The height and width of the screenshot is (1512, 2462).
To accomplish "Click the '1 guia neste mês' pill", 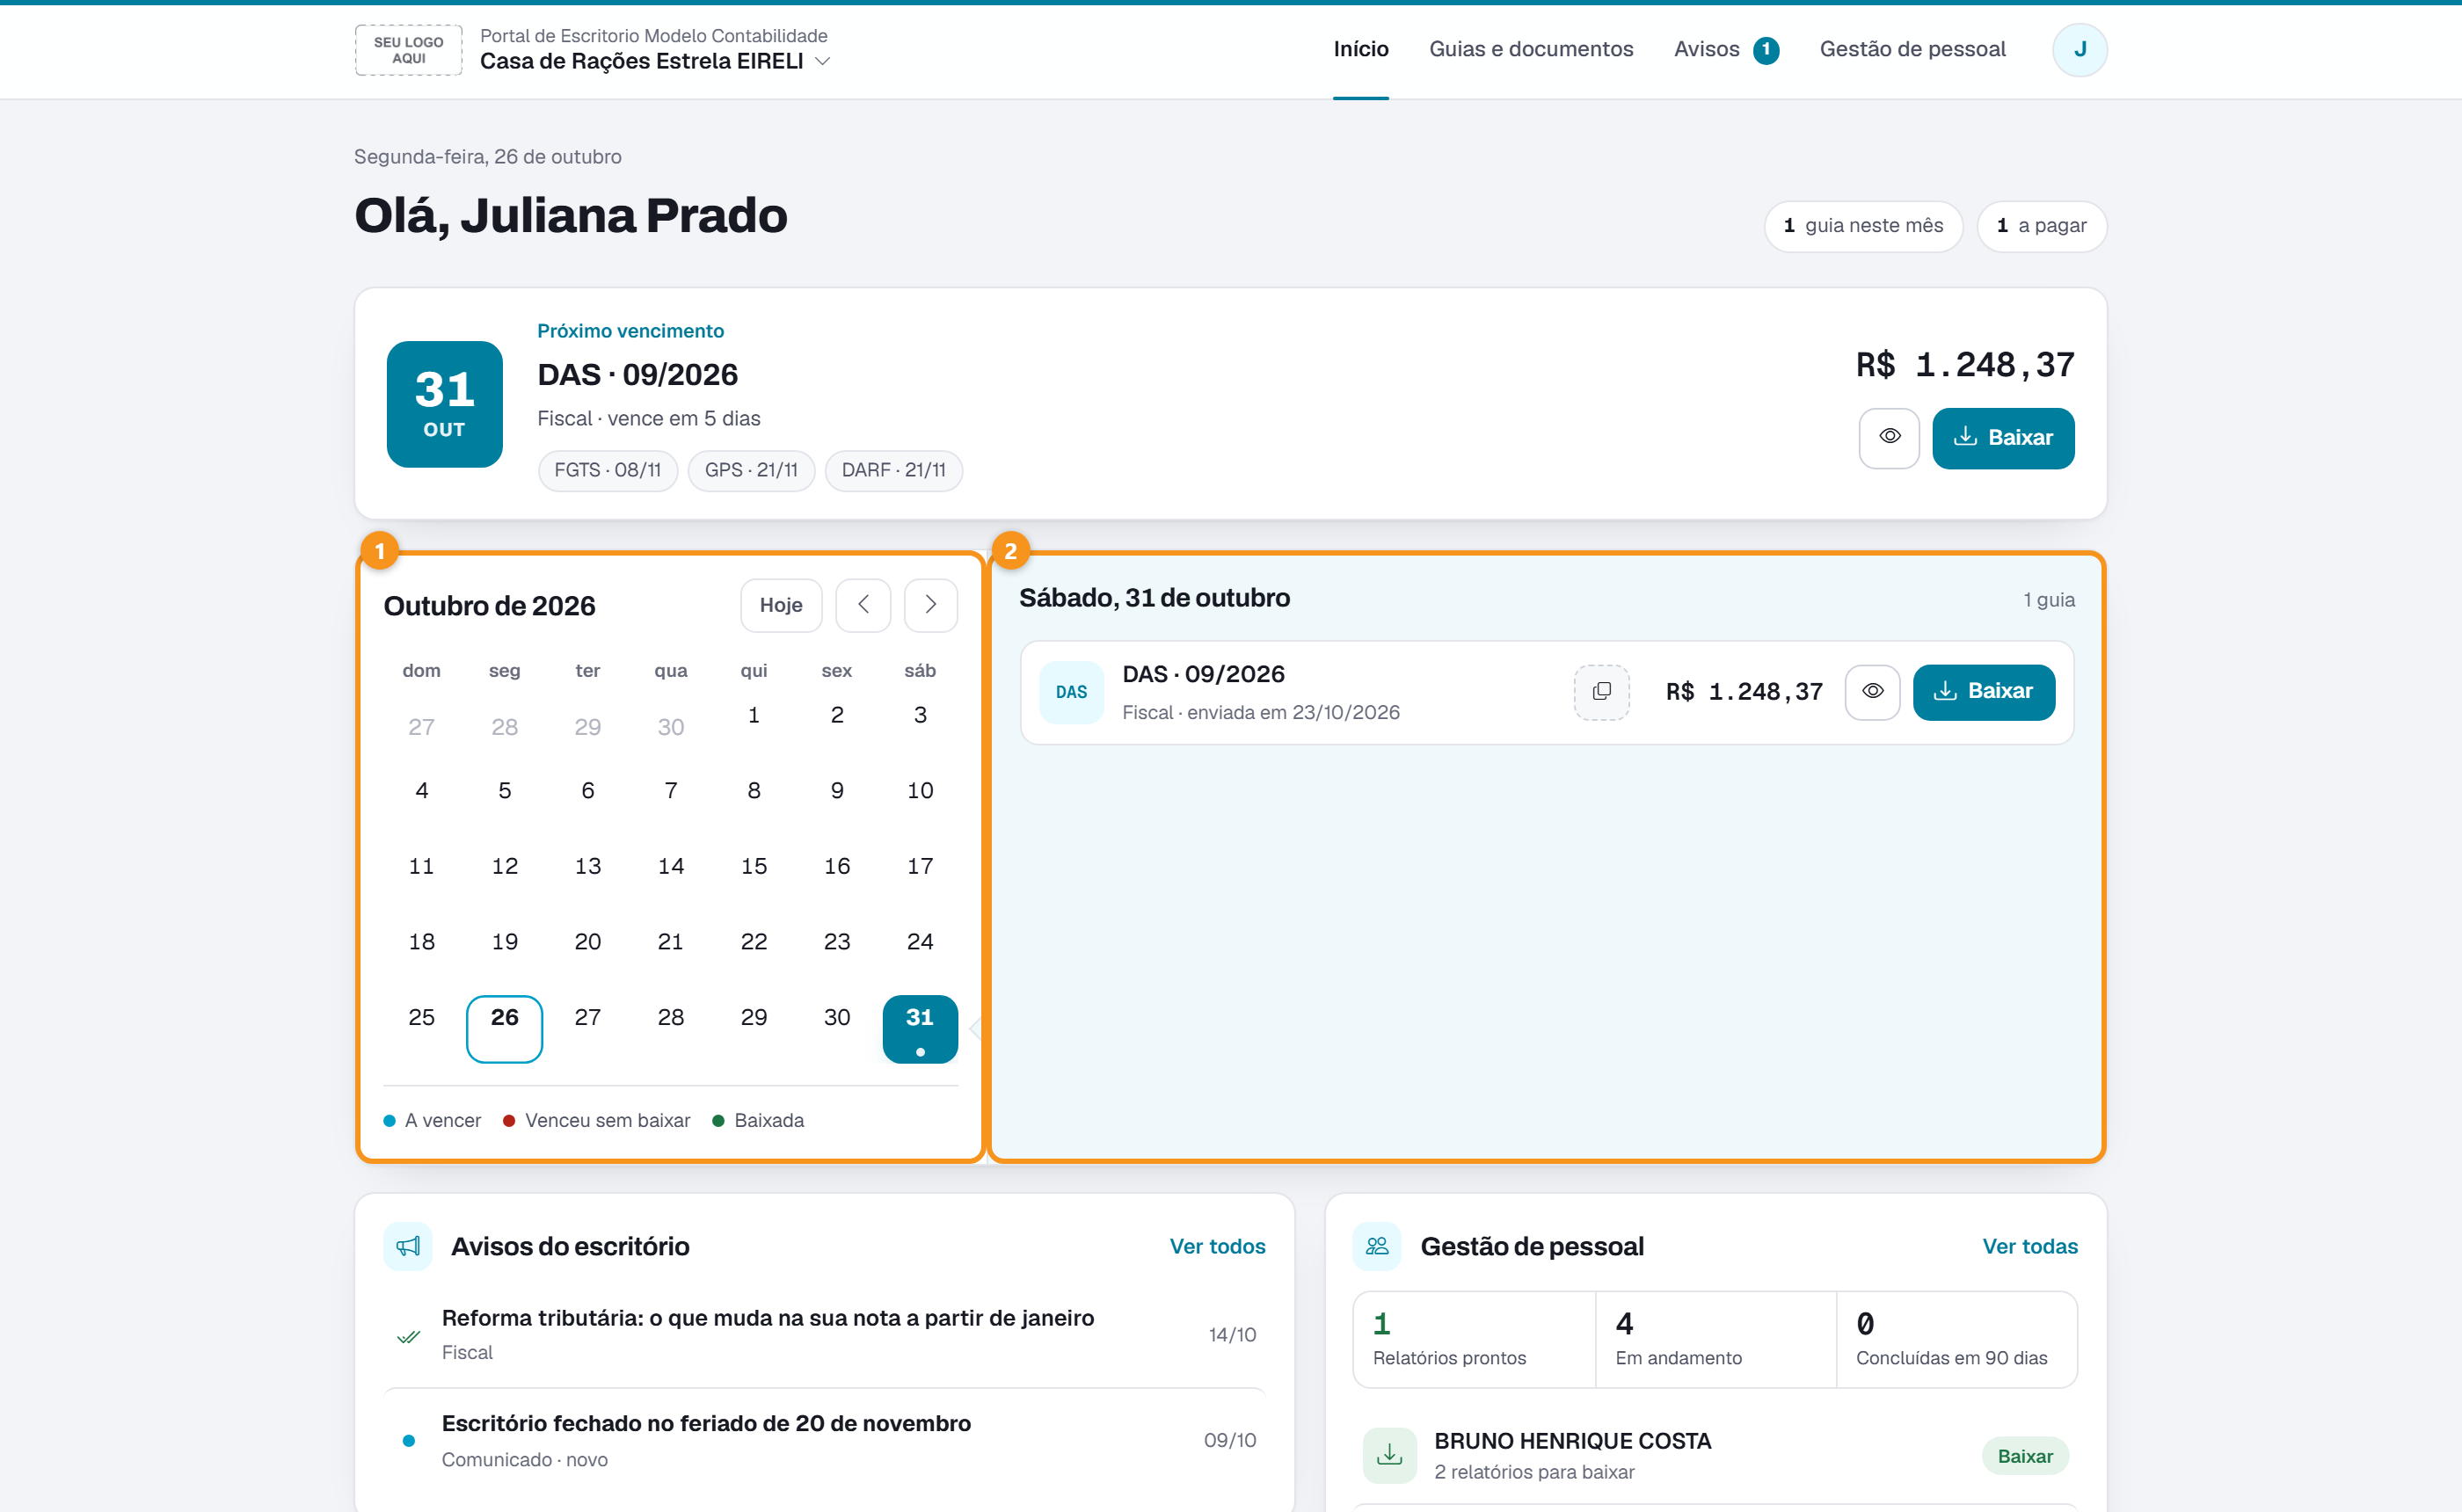I will coord(1863,226).
